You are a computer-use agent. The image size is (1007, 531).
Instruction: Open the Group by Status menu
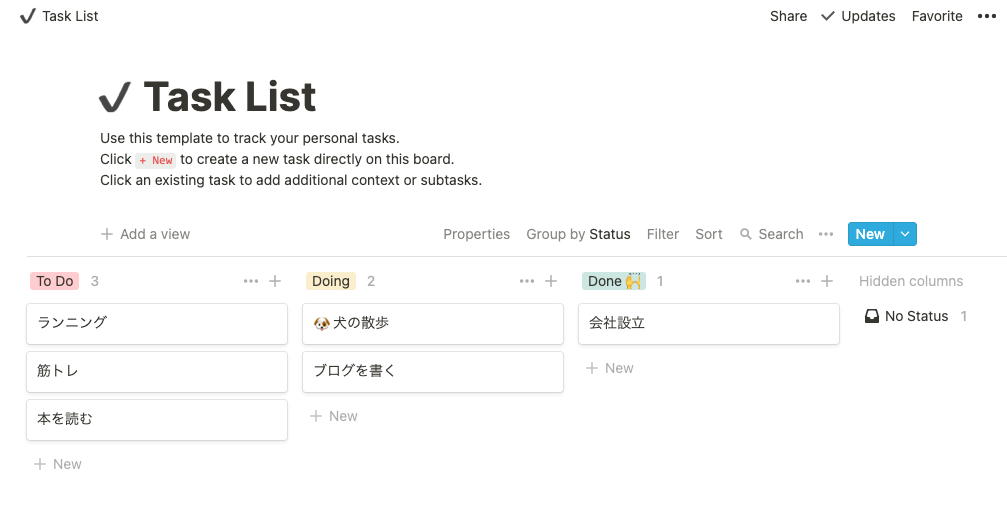click(578, 234)
